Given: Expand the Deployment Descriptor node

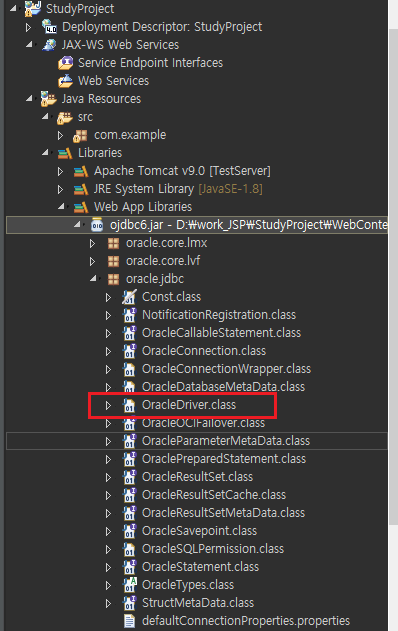Looking at the screenshot, I should coord(28,27).
